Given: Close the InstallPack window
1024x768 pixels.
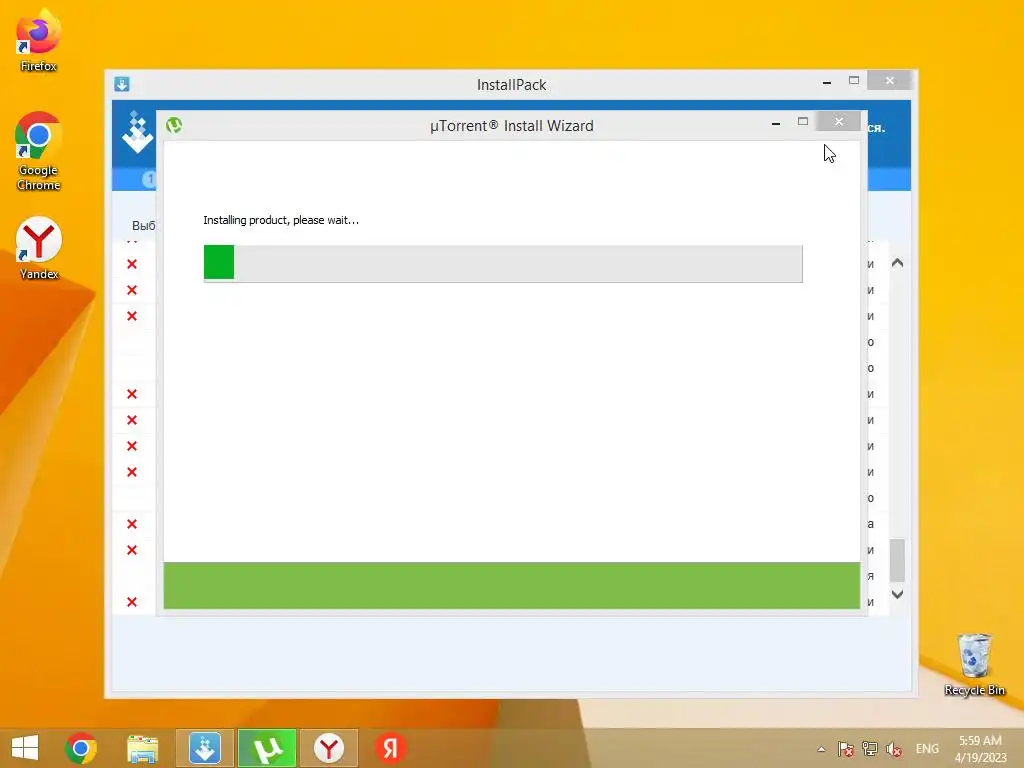Looking at the screenshot, I should pyautogui.click(x=889, y=80).
